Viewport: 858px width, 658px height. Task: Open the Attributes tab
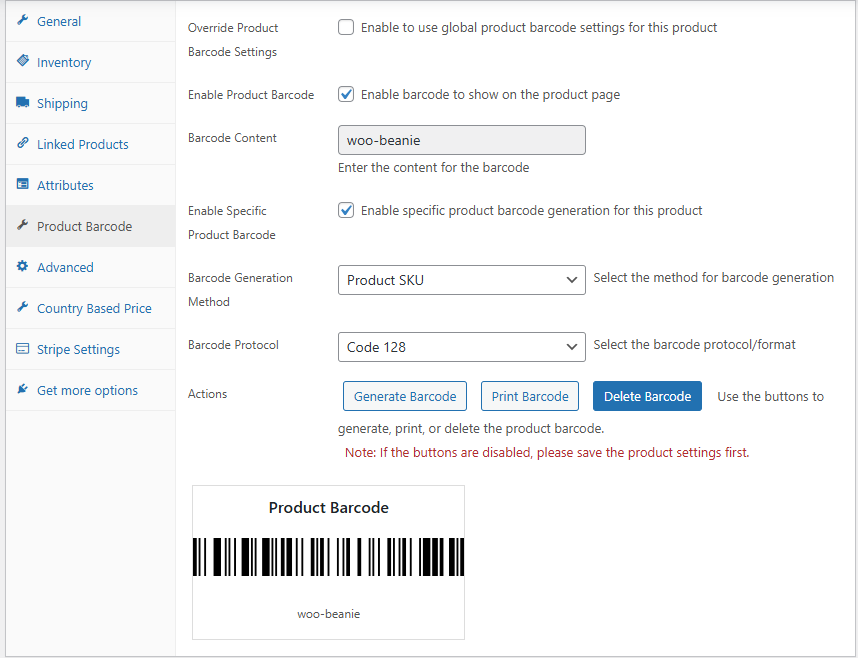[91, 186]
